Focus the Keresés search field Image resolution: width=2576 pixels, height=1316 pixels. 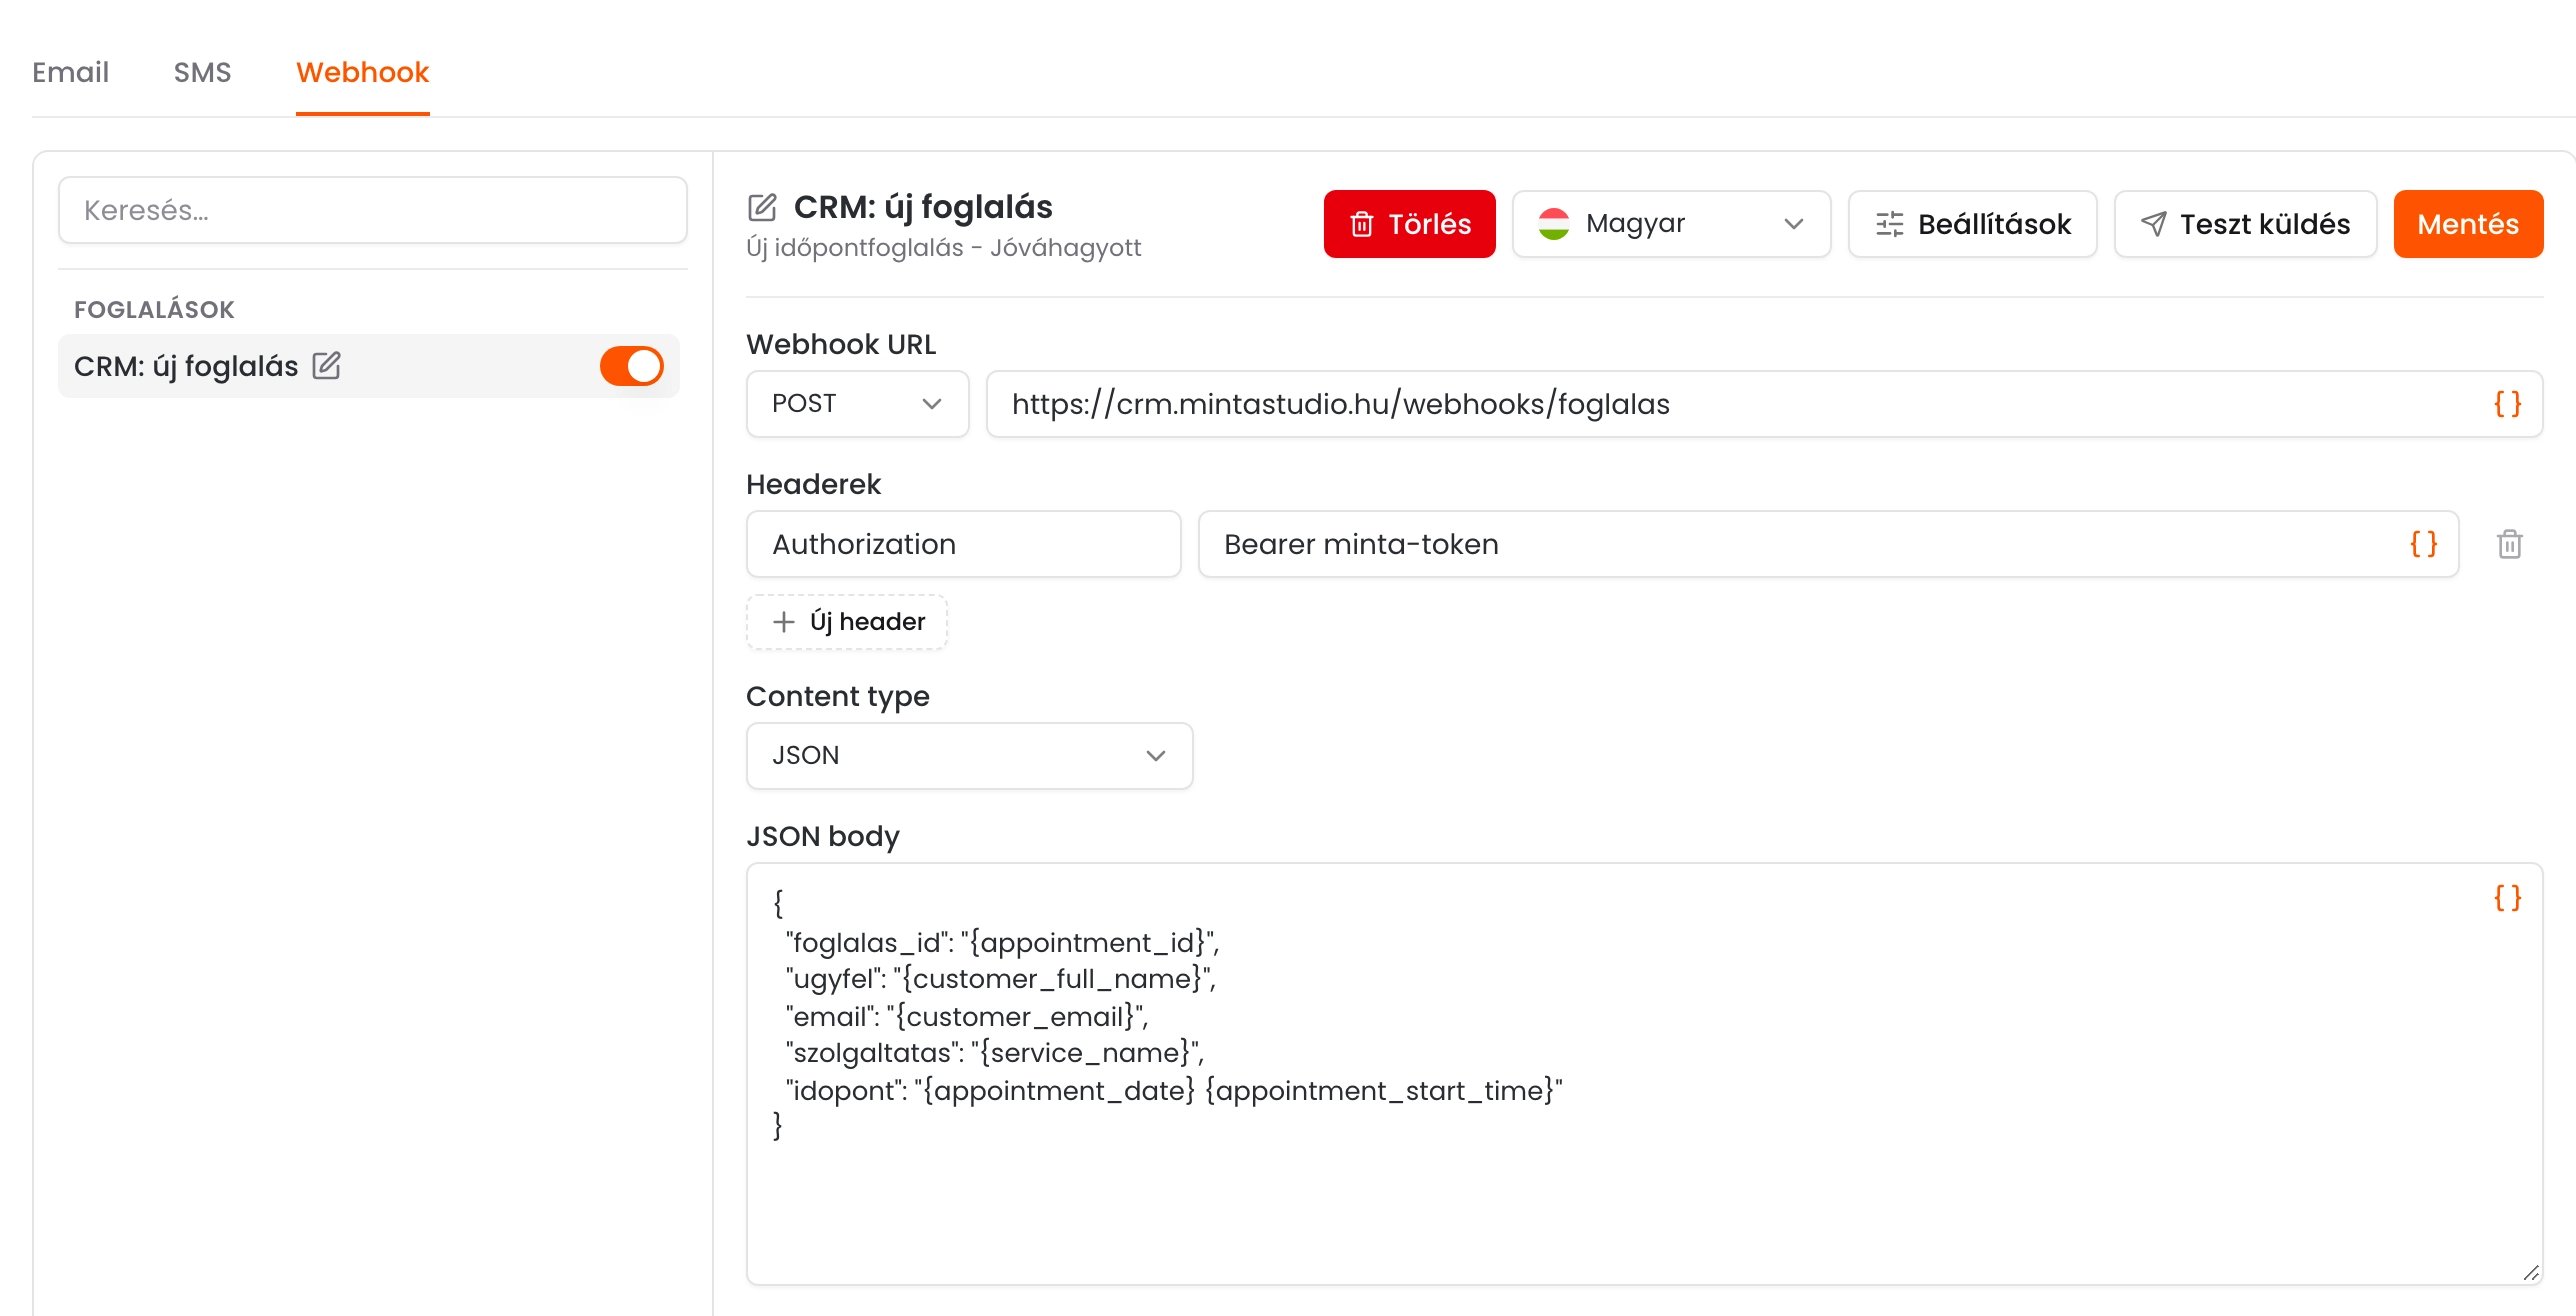click(x=372, y=210)
